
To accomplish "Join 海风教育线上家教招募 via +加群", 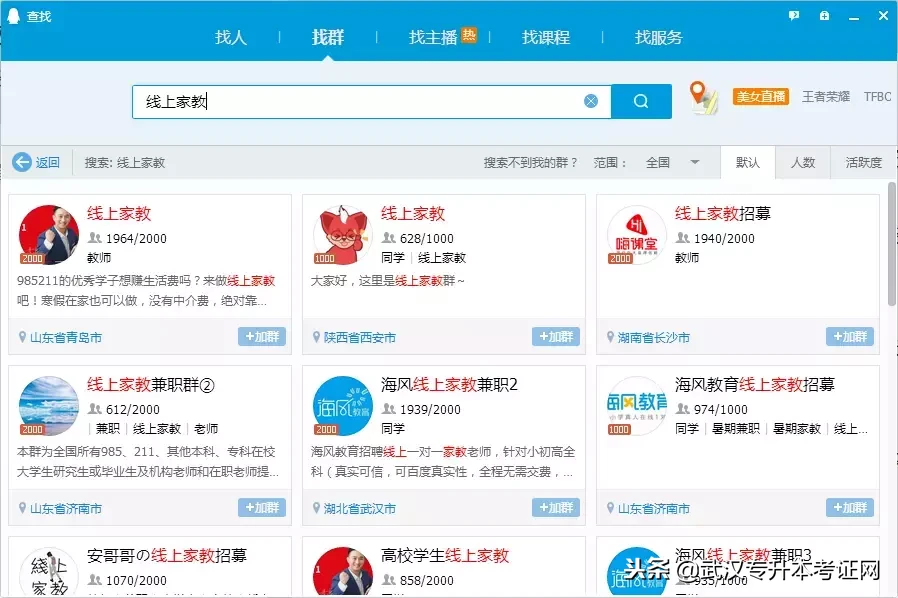I will (x=850, y=507).
